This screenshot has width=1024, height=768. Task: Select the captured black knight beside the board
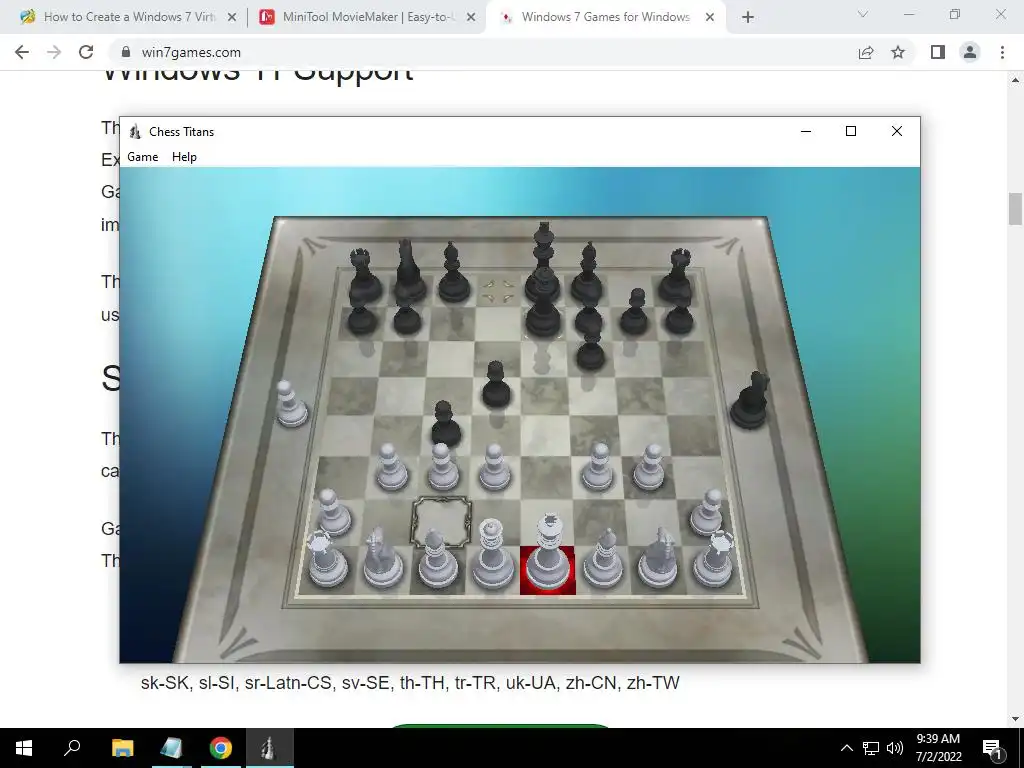click(750, 400)
